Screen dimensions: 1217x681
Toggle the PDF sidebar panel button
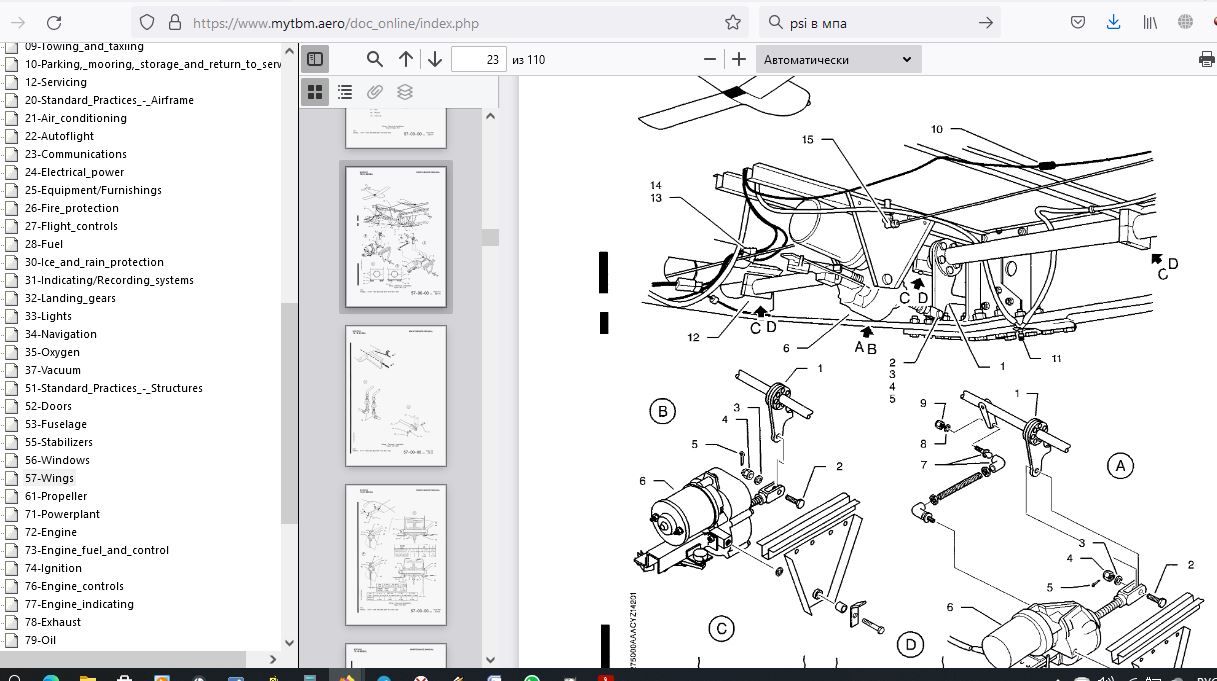(315, 59)
